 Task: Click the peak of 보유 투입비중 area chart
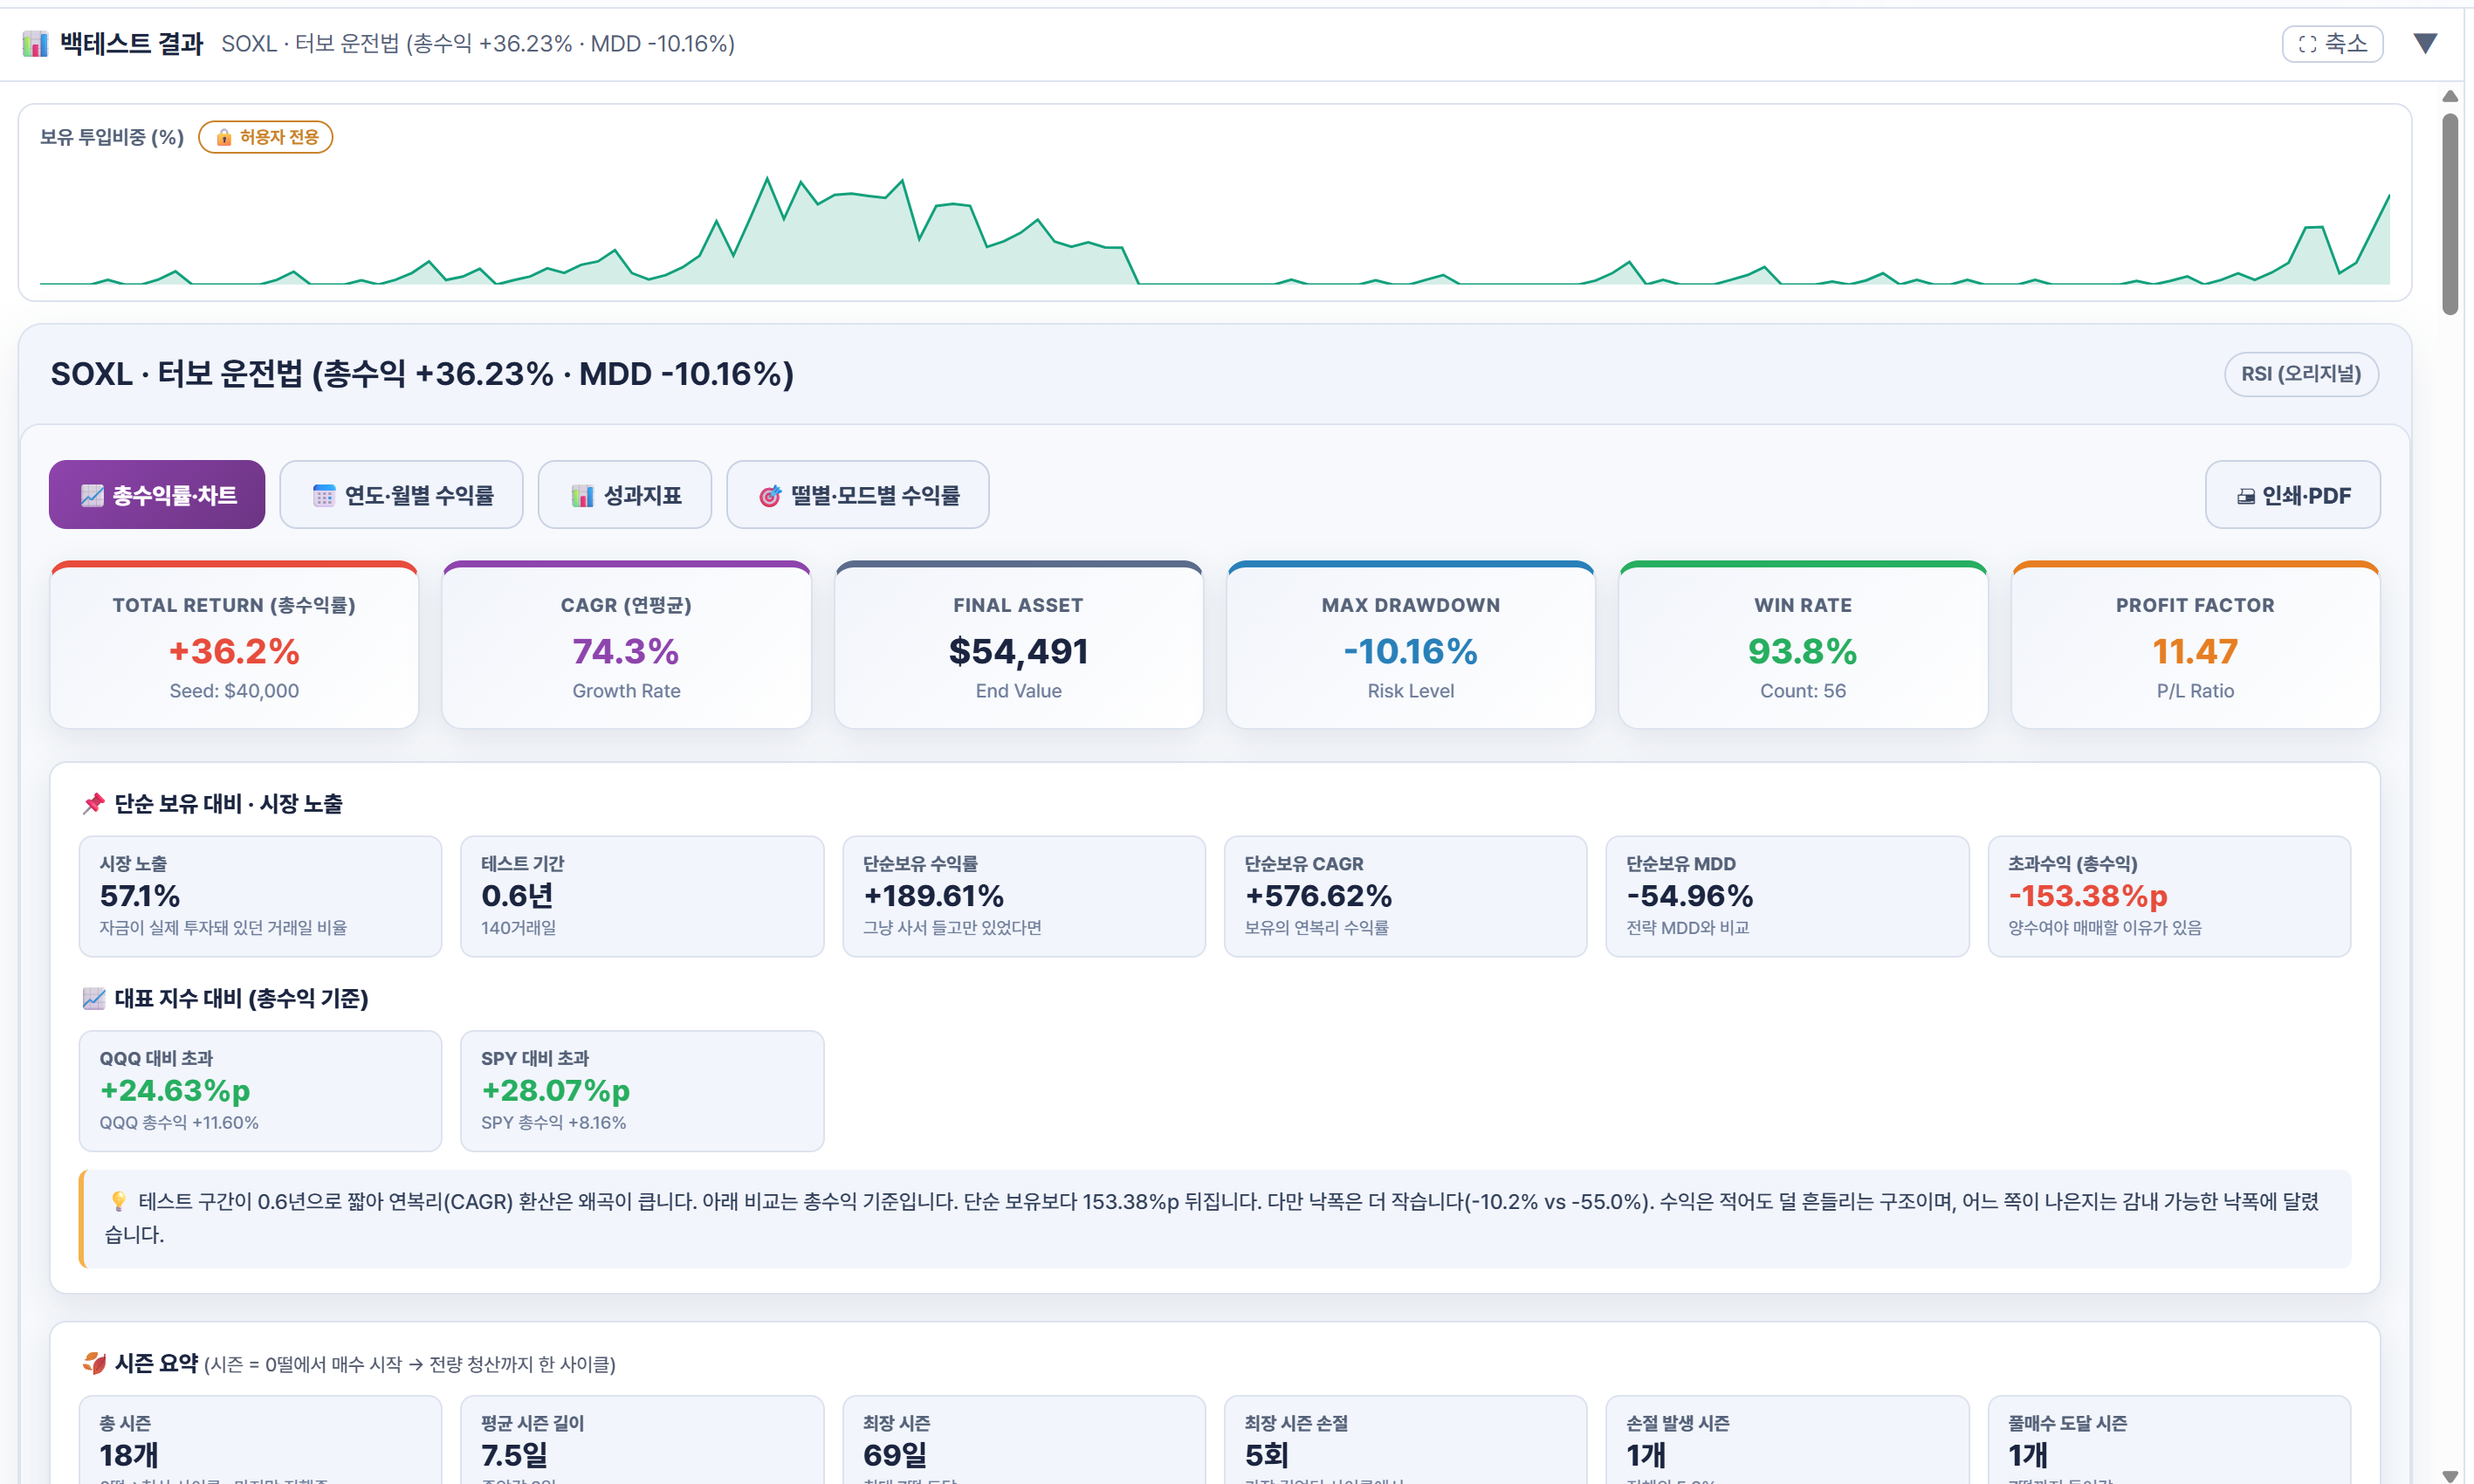767,180
